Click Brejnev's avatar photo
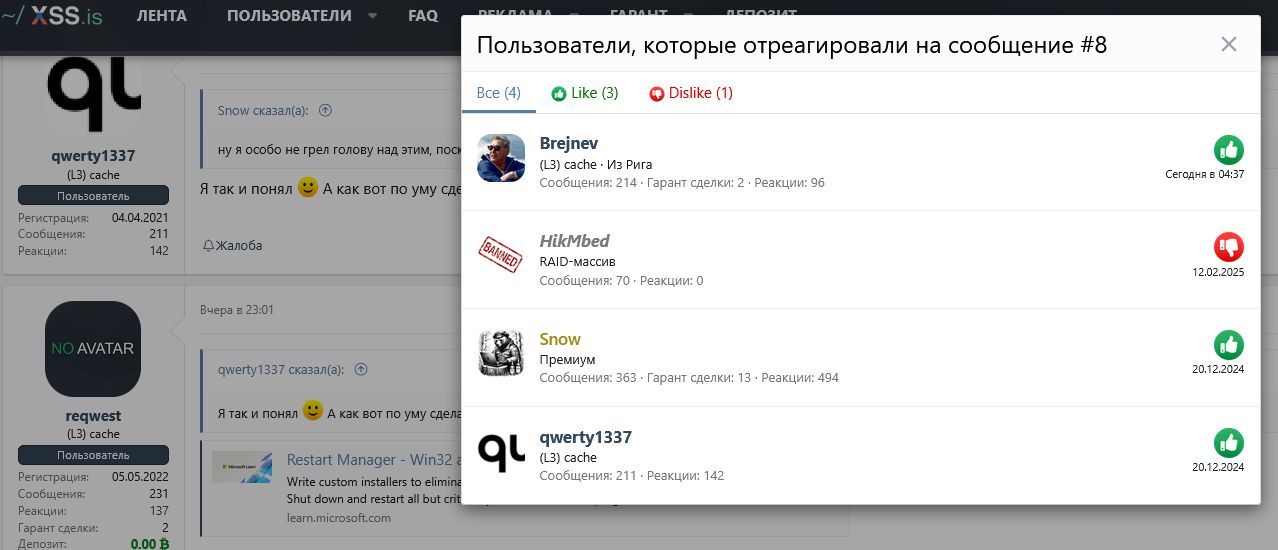This screenshot has width=1278, height=550. pyautogui.click(x=501, y=158)
